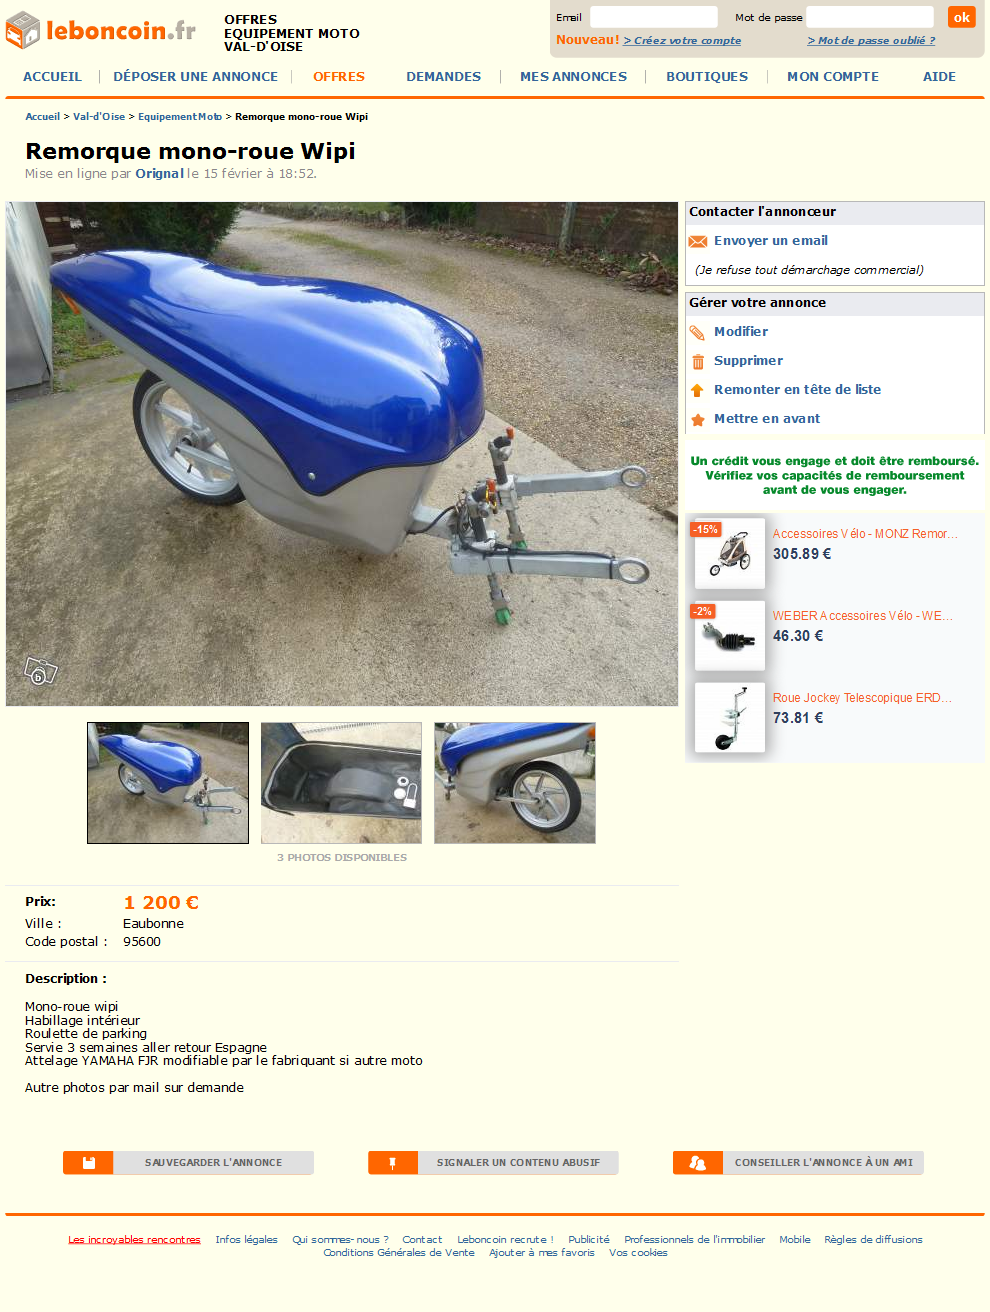The height and width of the screenshot is (1312, 990).
Task: Open the Roue Jockey Telescopique ad
Action: [x=862, y=698]
